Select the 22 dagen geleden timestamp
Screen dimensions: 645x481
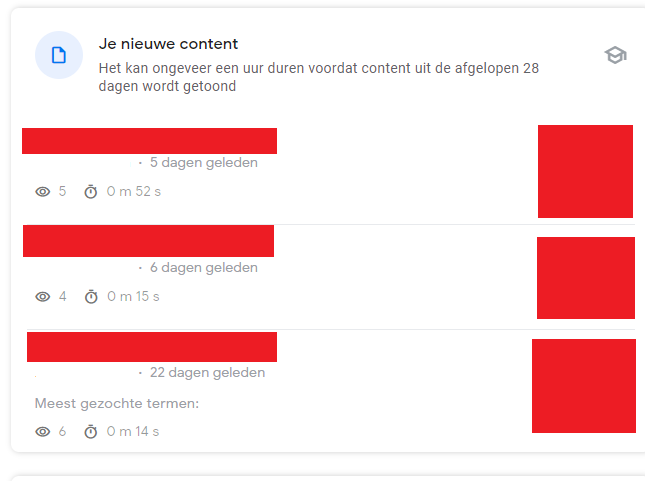coord(207,372)
